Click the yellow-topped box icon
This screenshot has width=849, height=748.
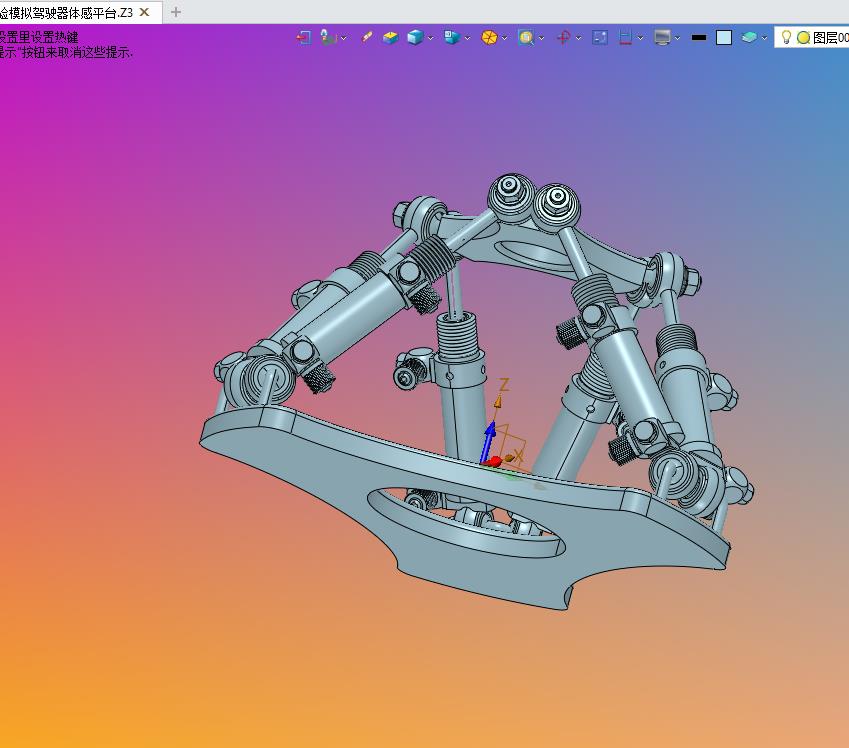390,37
